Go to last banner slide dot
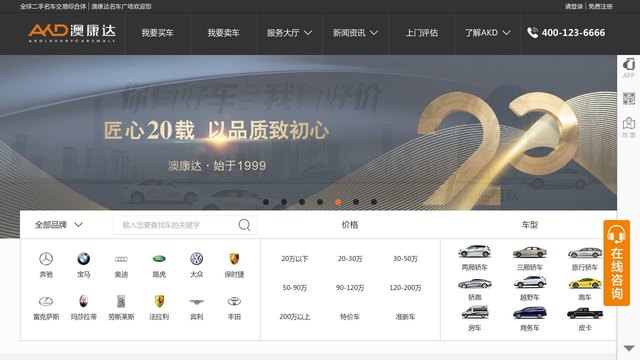This screenshot has width=640, height=360. tap(374, 202)
